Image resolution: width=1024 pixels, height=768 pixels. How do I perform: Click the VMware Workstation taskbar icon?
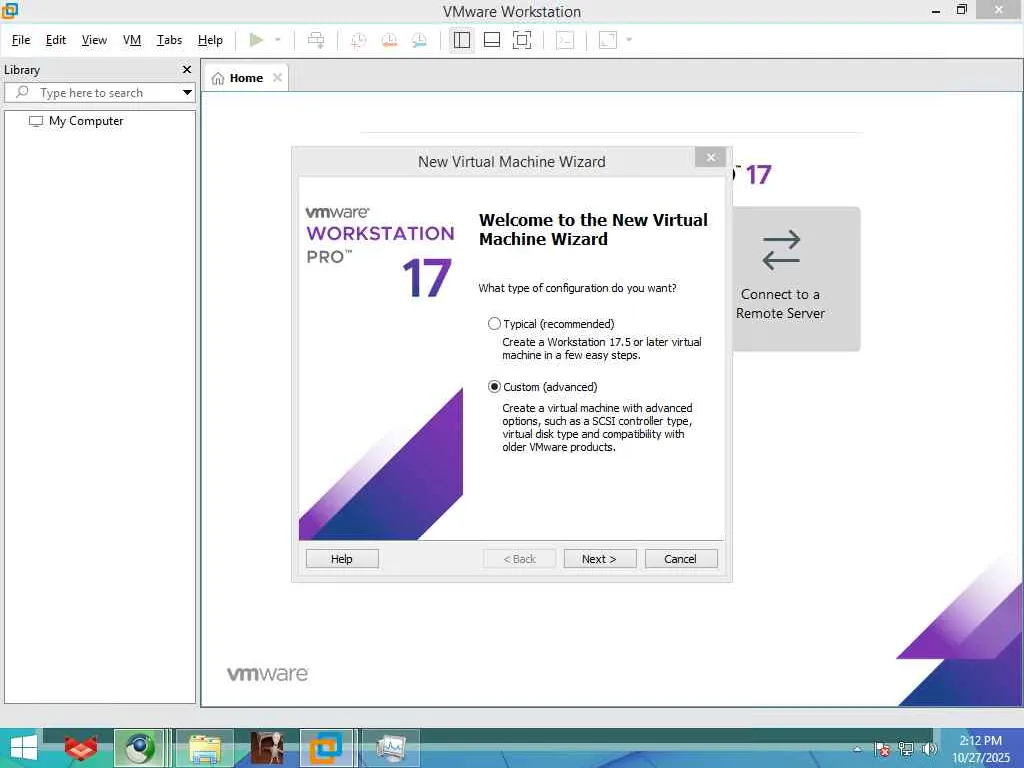click(326, 748)
